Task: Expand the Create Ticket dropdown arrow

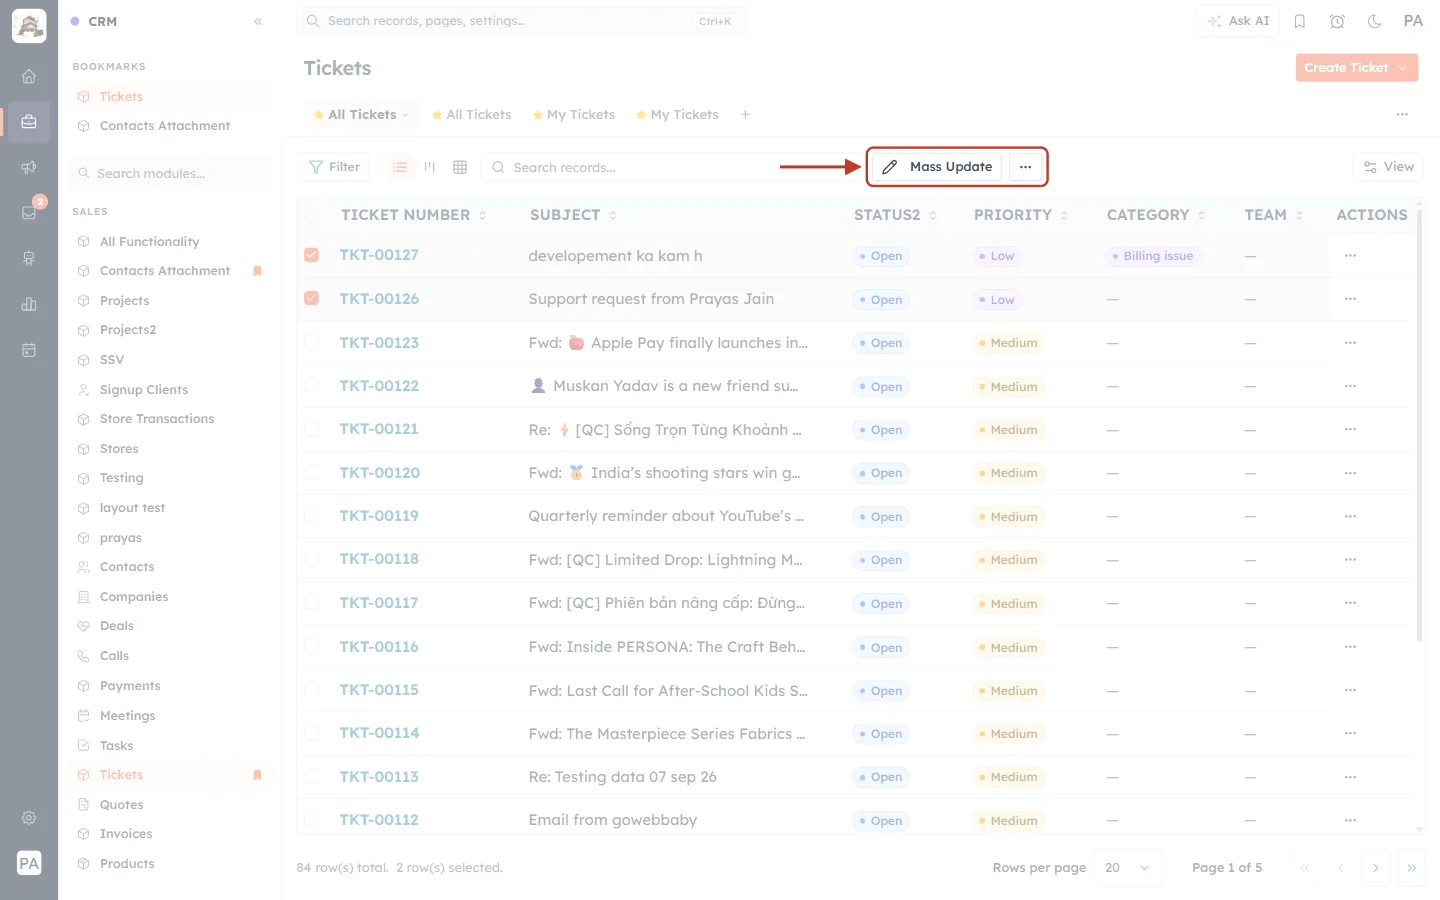Action: tap(1403, 68)
